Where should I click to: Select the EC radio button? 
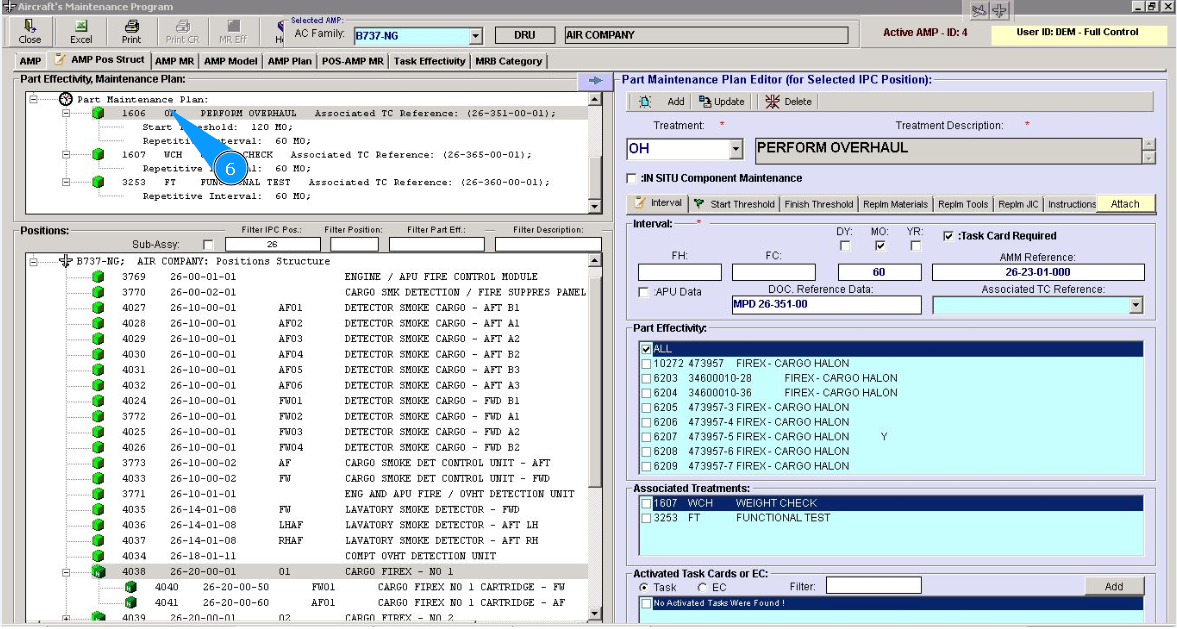703,587
